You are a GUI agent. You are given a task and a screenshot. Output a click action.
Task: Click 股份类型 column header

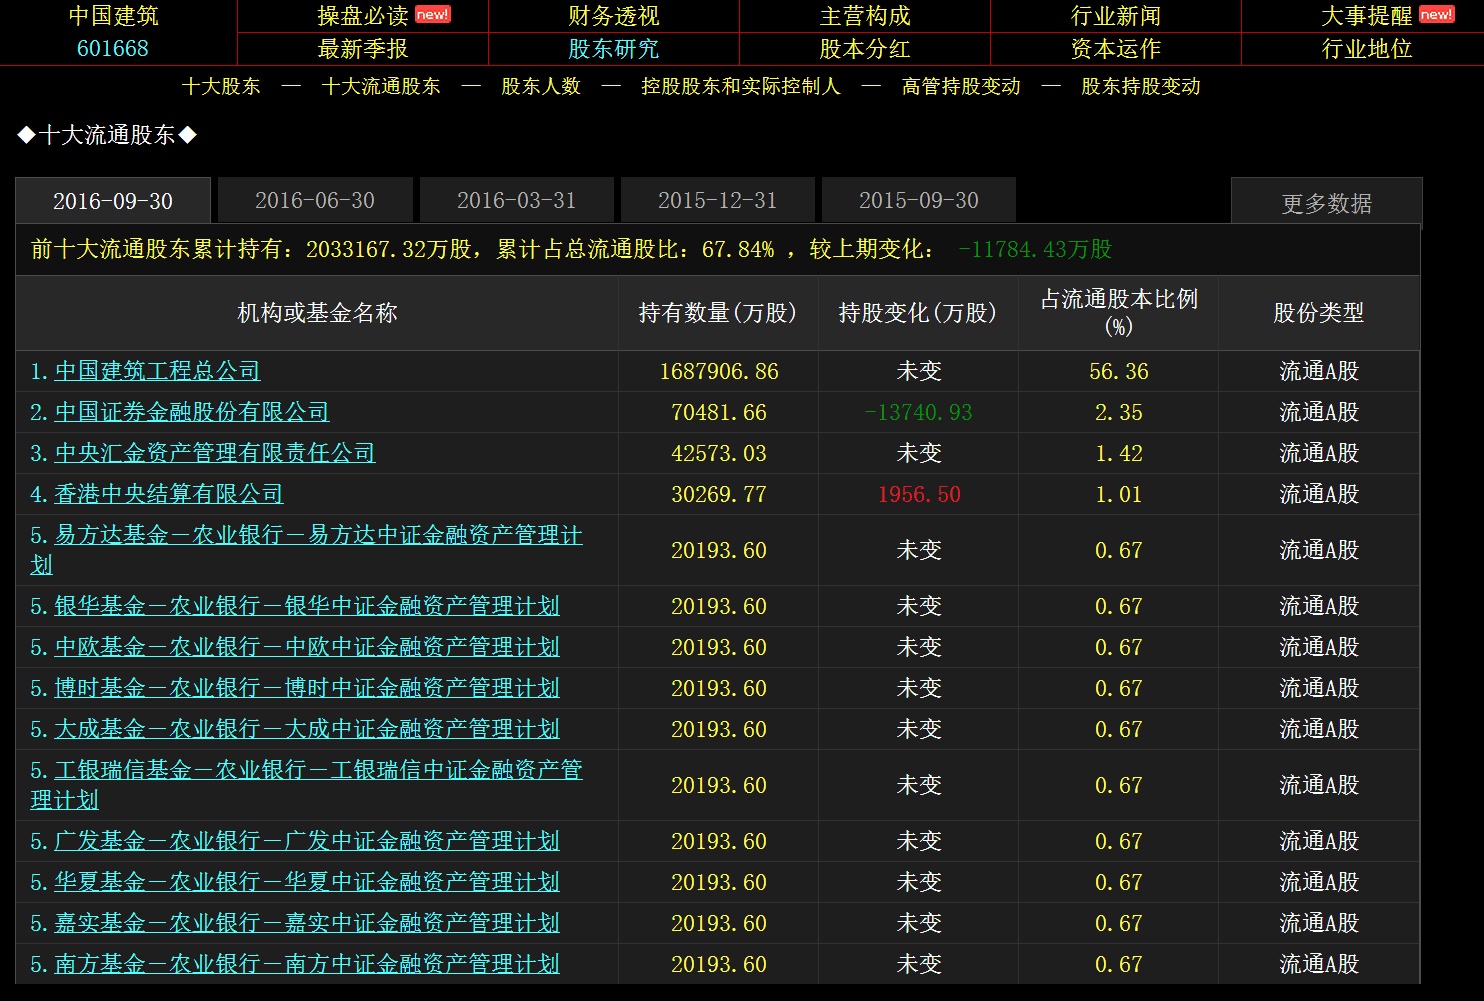click(x=1319, y=313)
